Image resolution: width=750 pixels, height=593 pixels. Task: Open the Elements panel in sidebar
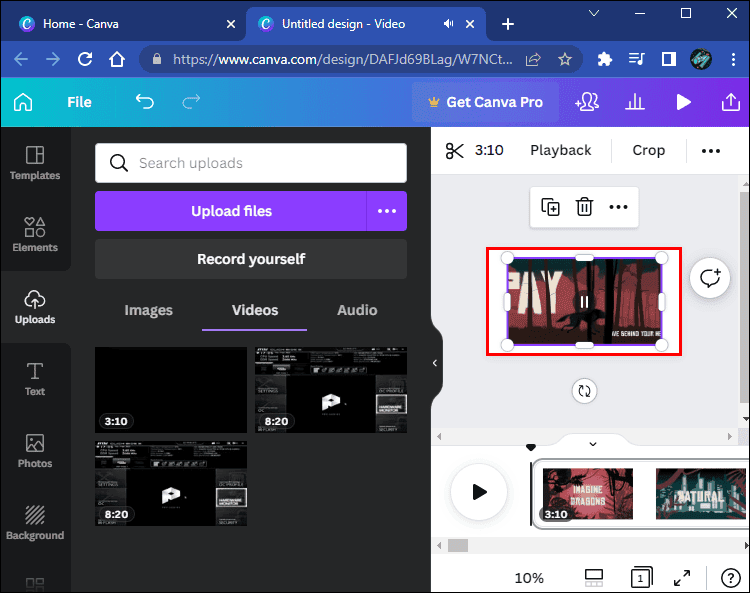coord(35,234)
